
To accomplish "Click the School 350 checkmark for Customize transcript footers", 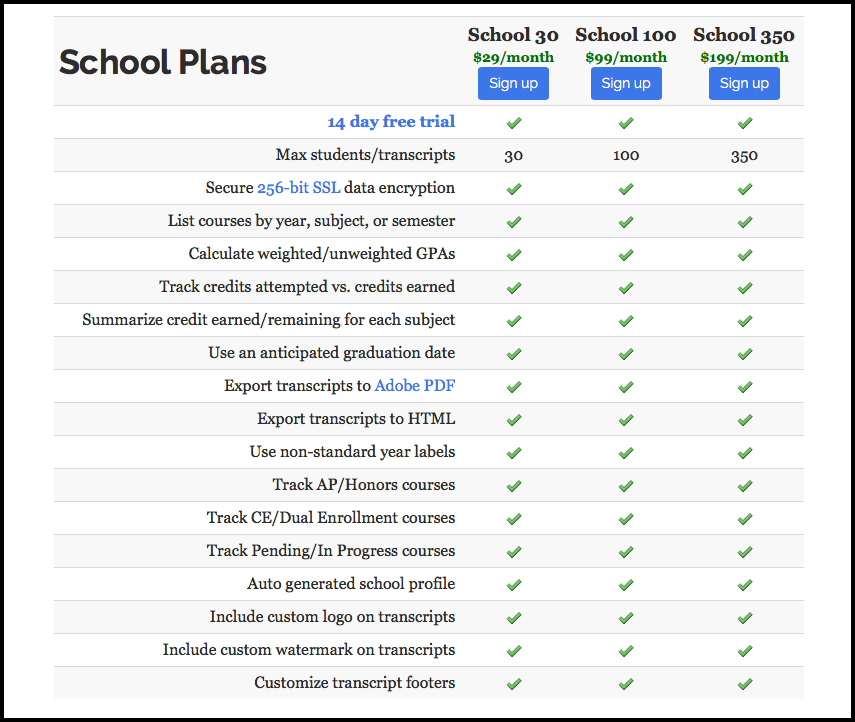I will (744, 684).
